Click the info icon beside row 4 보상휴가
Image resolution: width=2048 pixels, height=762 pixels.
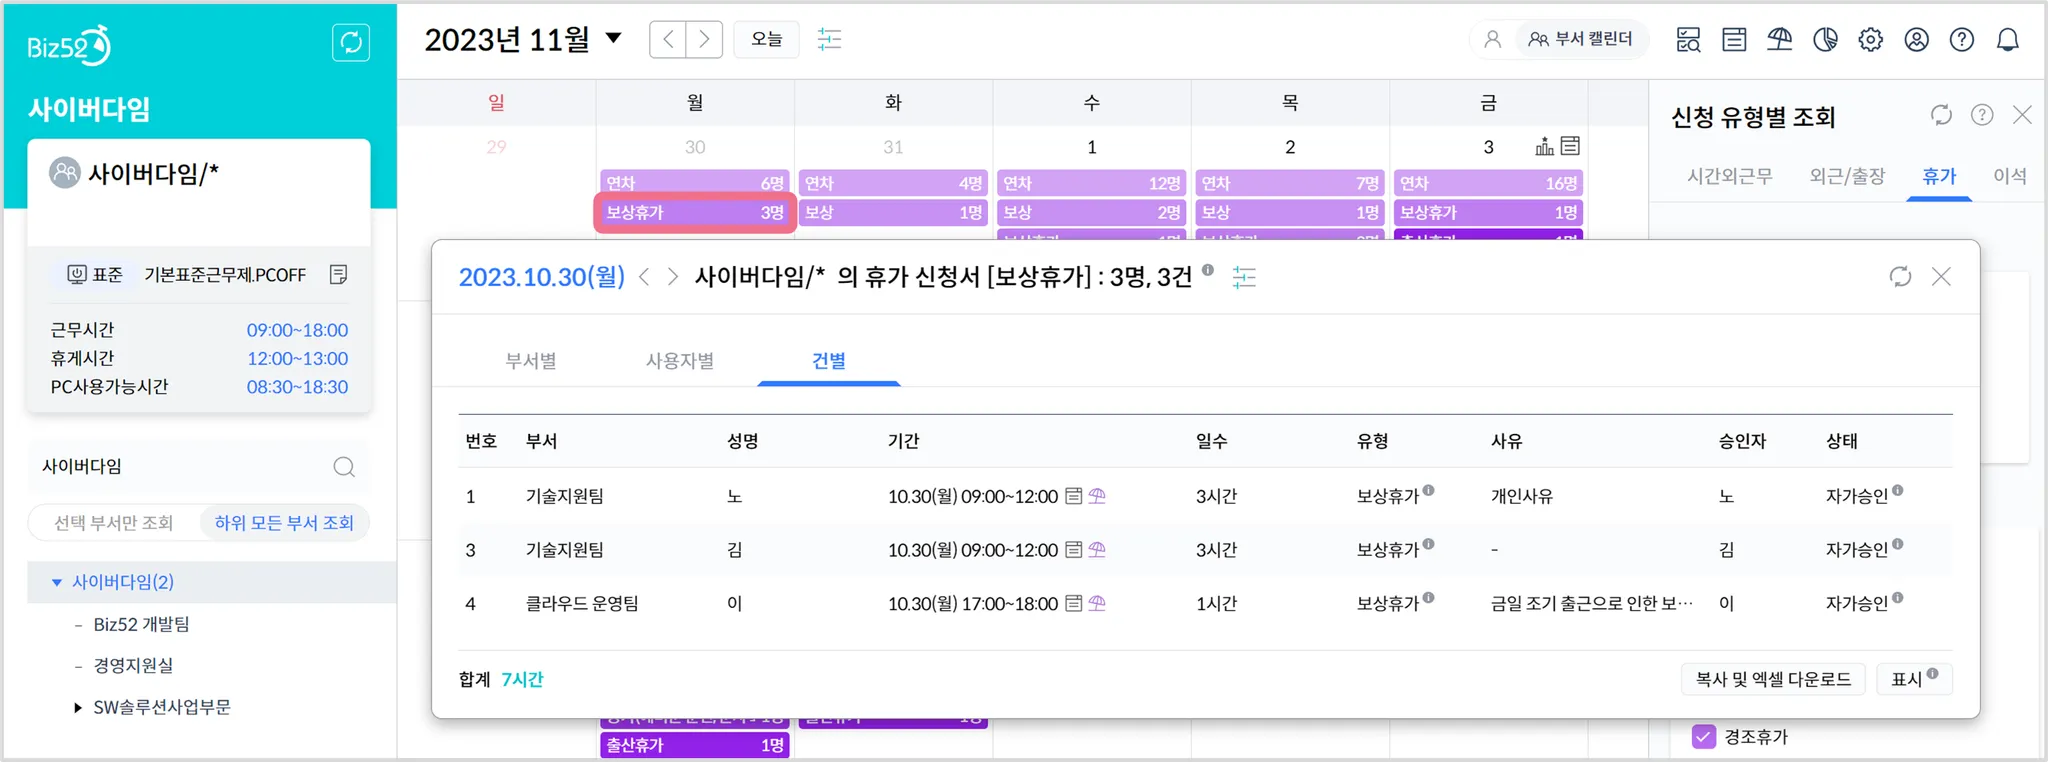(1429, 598)
